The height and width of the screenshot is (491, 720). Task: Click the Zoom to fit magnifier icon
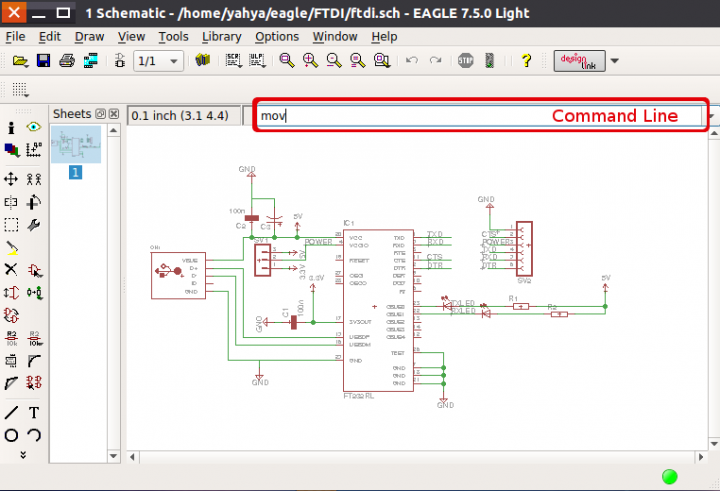287,61
